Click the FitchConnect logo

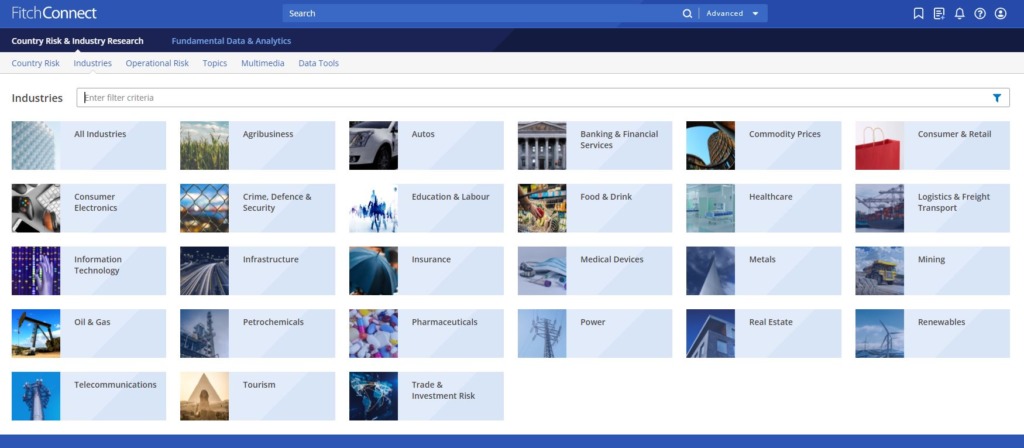[x=55, y=14]
